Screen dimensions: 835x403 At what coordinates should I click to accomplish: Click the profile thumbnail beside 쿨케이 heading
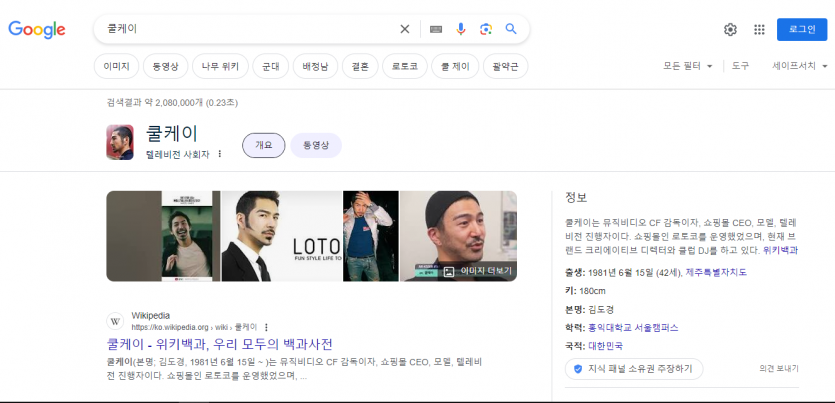[120, 142]
